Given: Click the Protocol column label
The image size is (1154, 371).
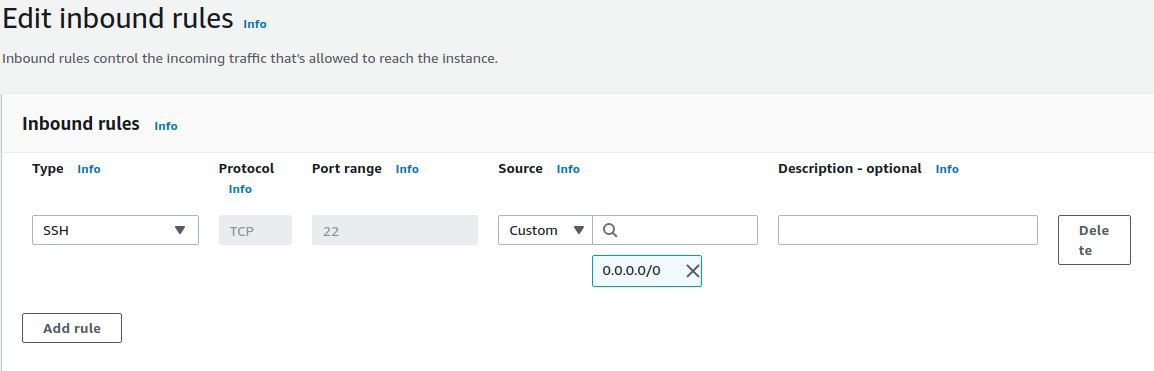Looking at the screenshot, I should coord(247,169).
